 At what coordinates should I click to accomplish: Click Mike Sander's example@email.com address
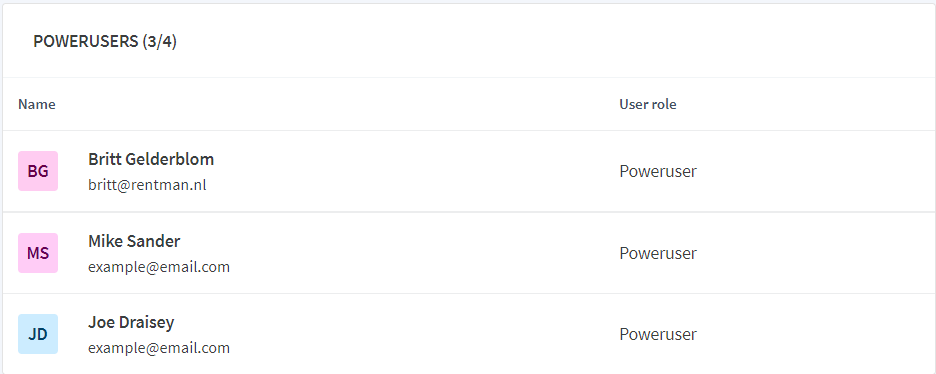click(x=159, y=267)
